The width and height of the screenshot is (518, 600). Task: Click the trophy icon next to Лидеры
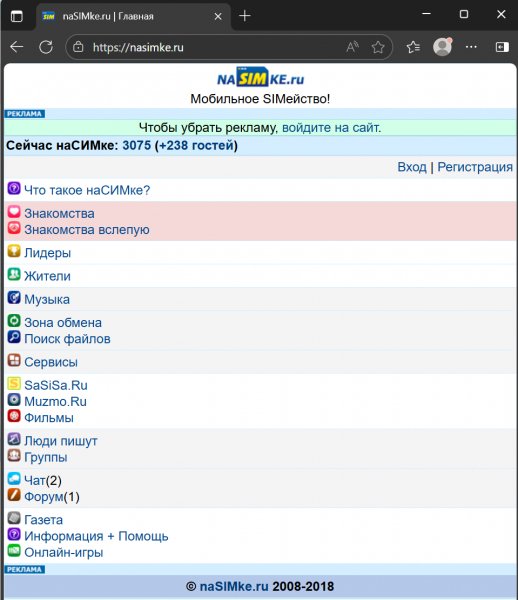tap(14, 251)
